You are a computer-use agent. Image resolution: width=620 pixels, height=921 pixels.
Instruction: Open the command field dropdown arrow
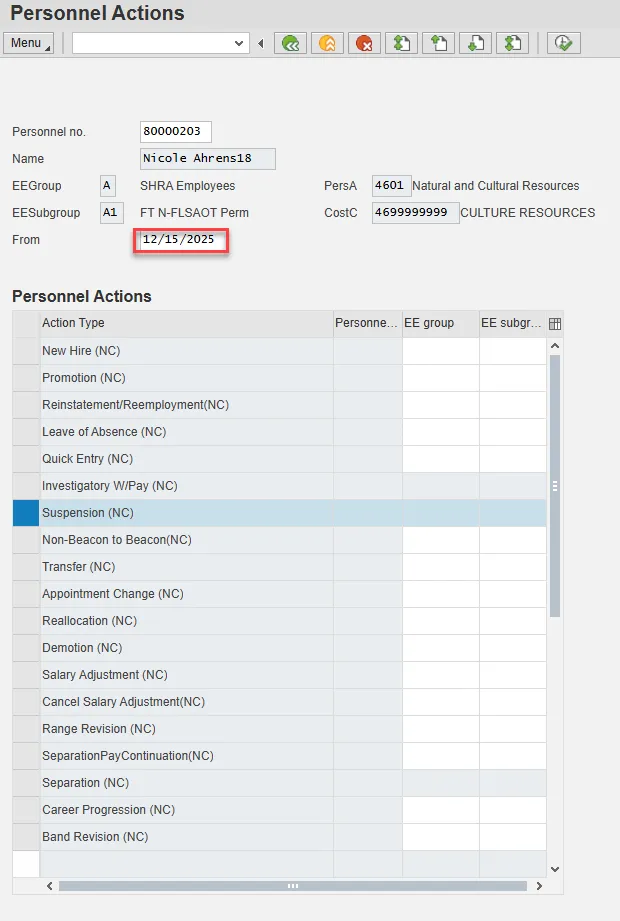pyautogui.click(x=239, y=43)
